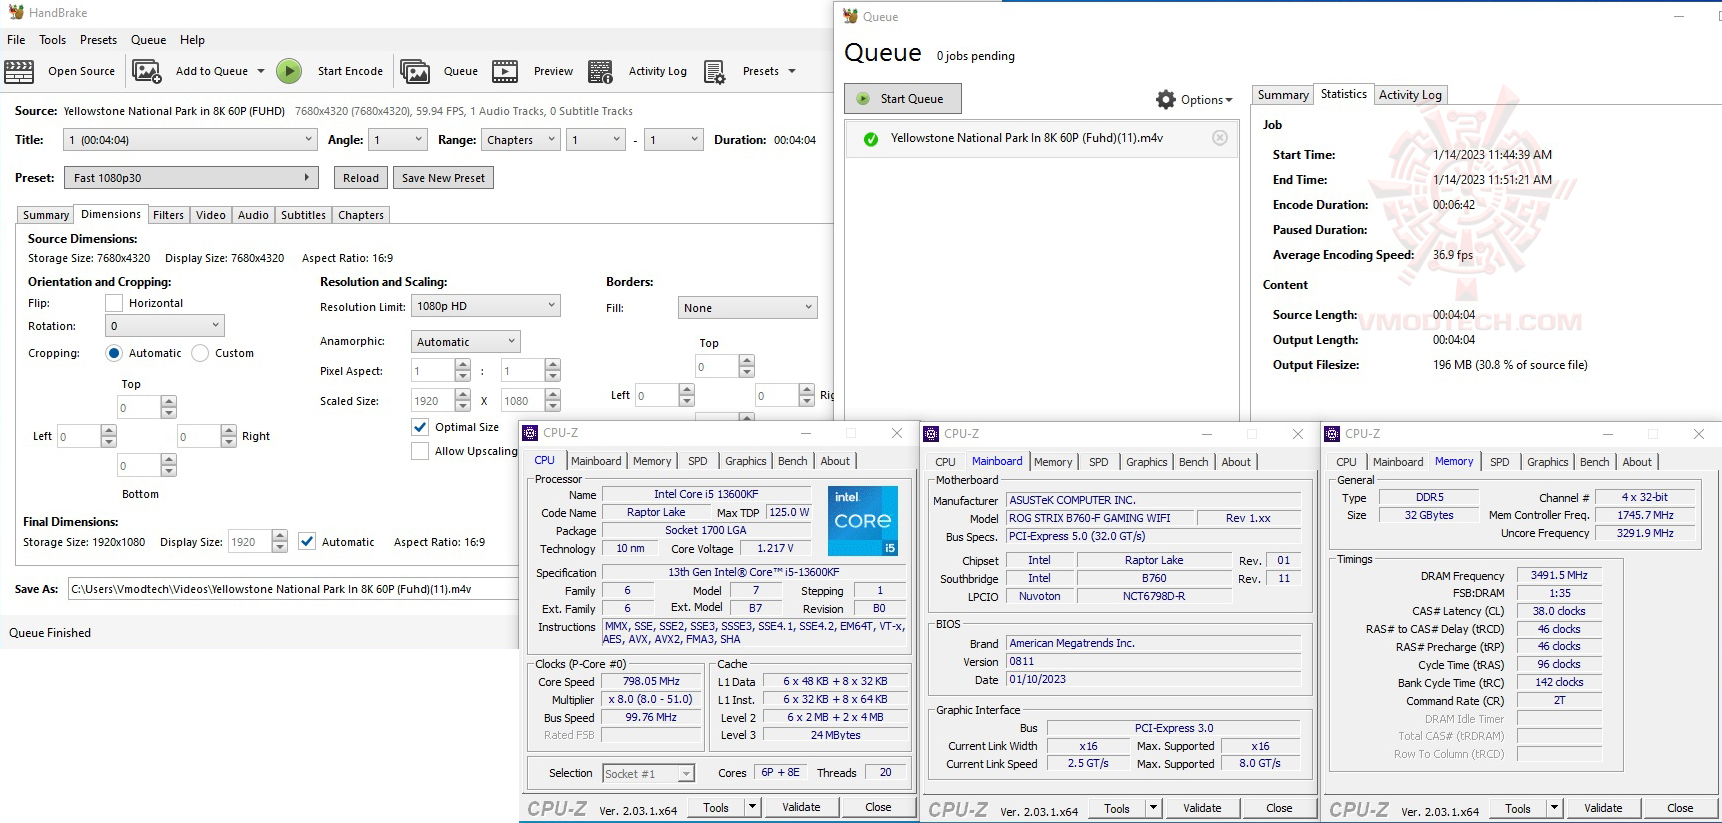Open the HandBrake Tools menu
The height and width of the screenshot is (823, 1722).
coord(53,40)
